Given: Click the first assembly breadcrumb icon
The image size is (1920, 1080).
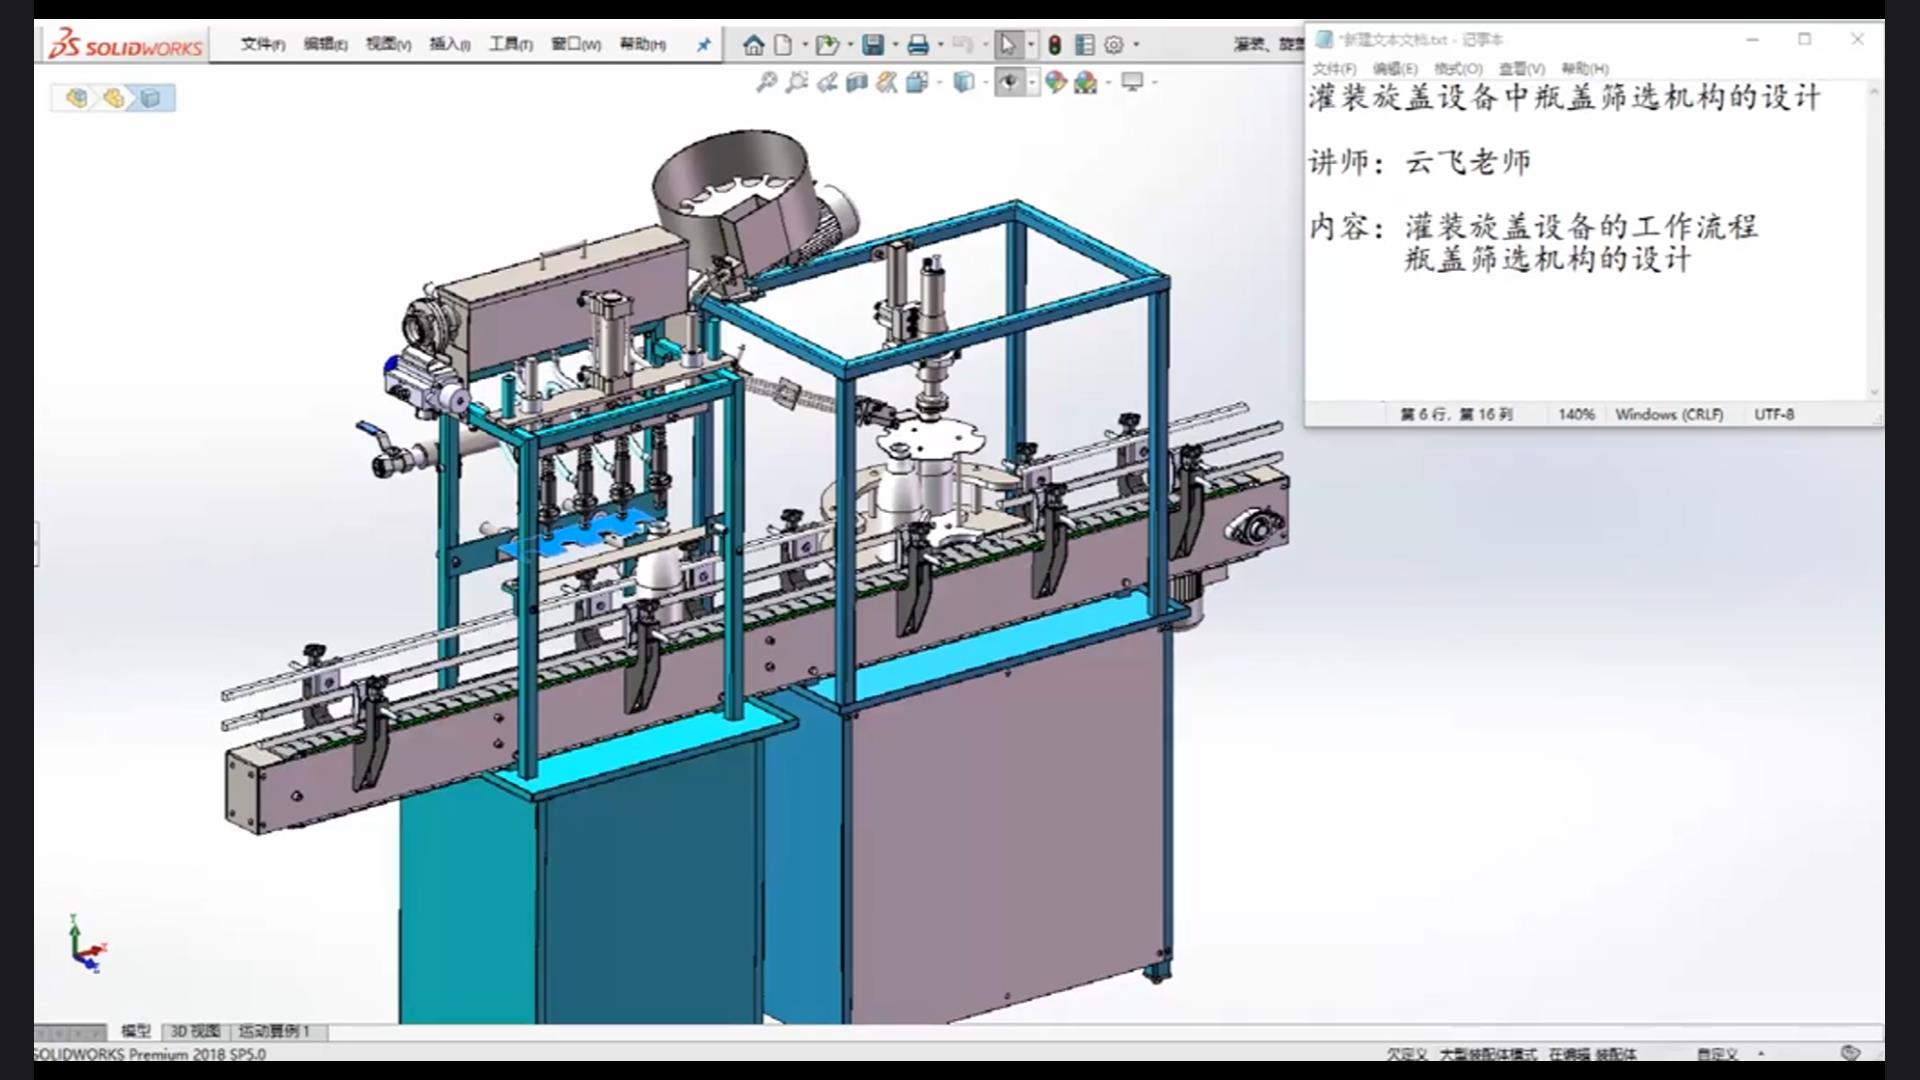Looking at the screenshot, I should coord(77,98).
